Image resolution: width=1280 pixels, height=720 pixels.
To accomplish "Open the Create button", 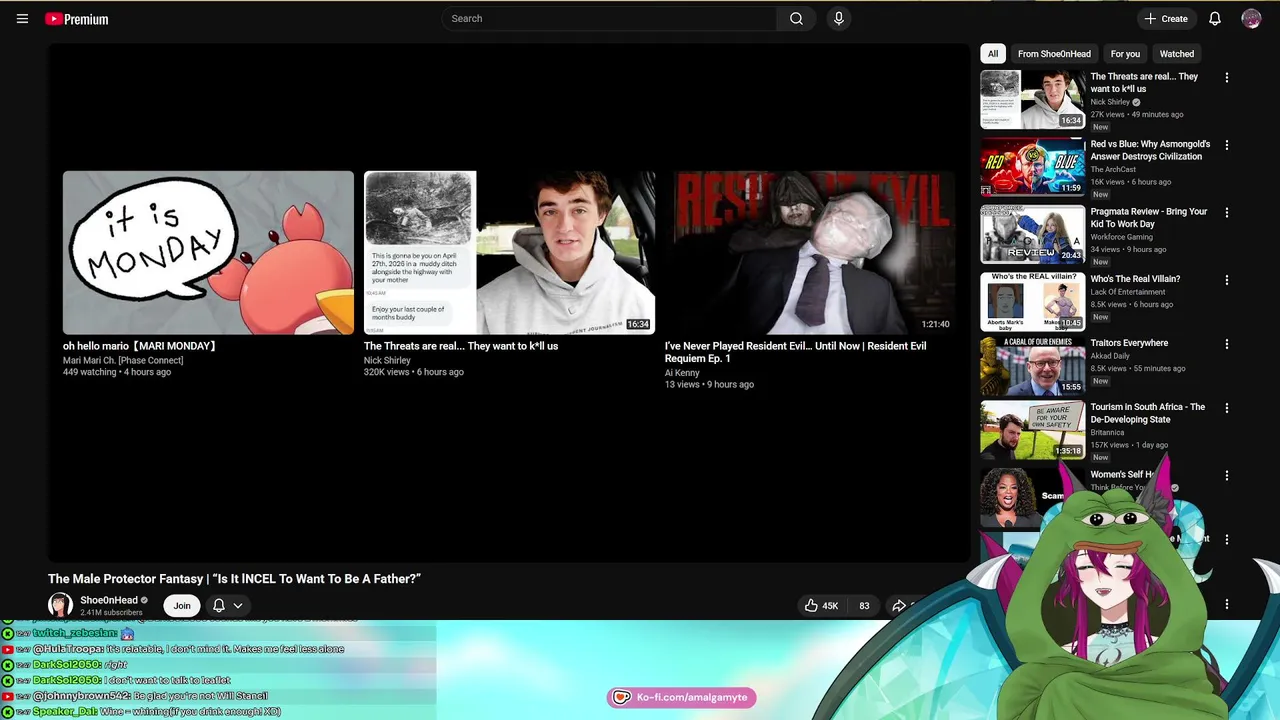I will pos(1166,18).
